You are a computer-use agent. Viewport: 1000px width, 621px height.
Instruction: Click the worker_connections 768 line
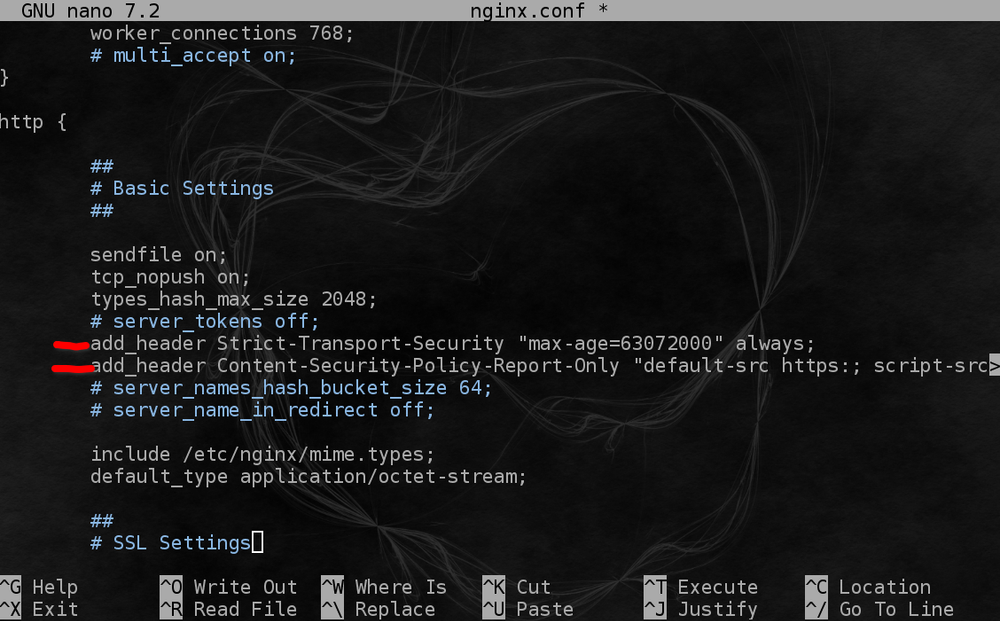[x=221, y=33]
